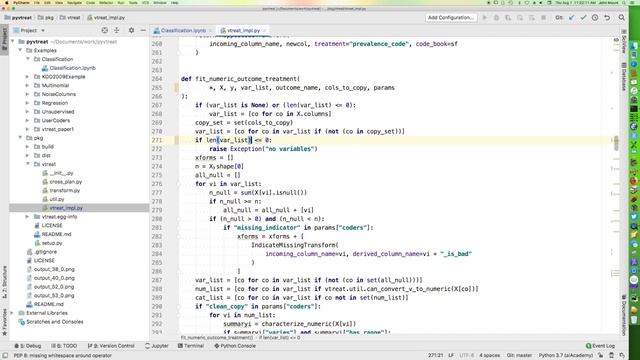Expand the KDD2009Example folder

28,77
